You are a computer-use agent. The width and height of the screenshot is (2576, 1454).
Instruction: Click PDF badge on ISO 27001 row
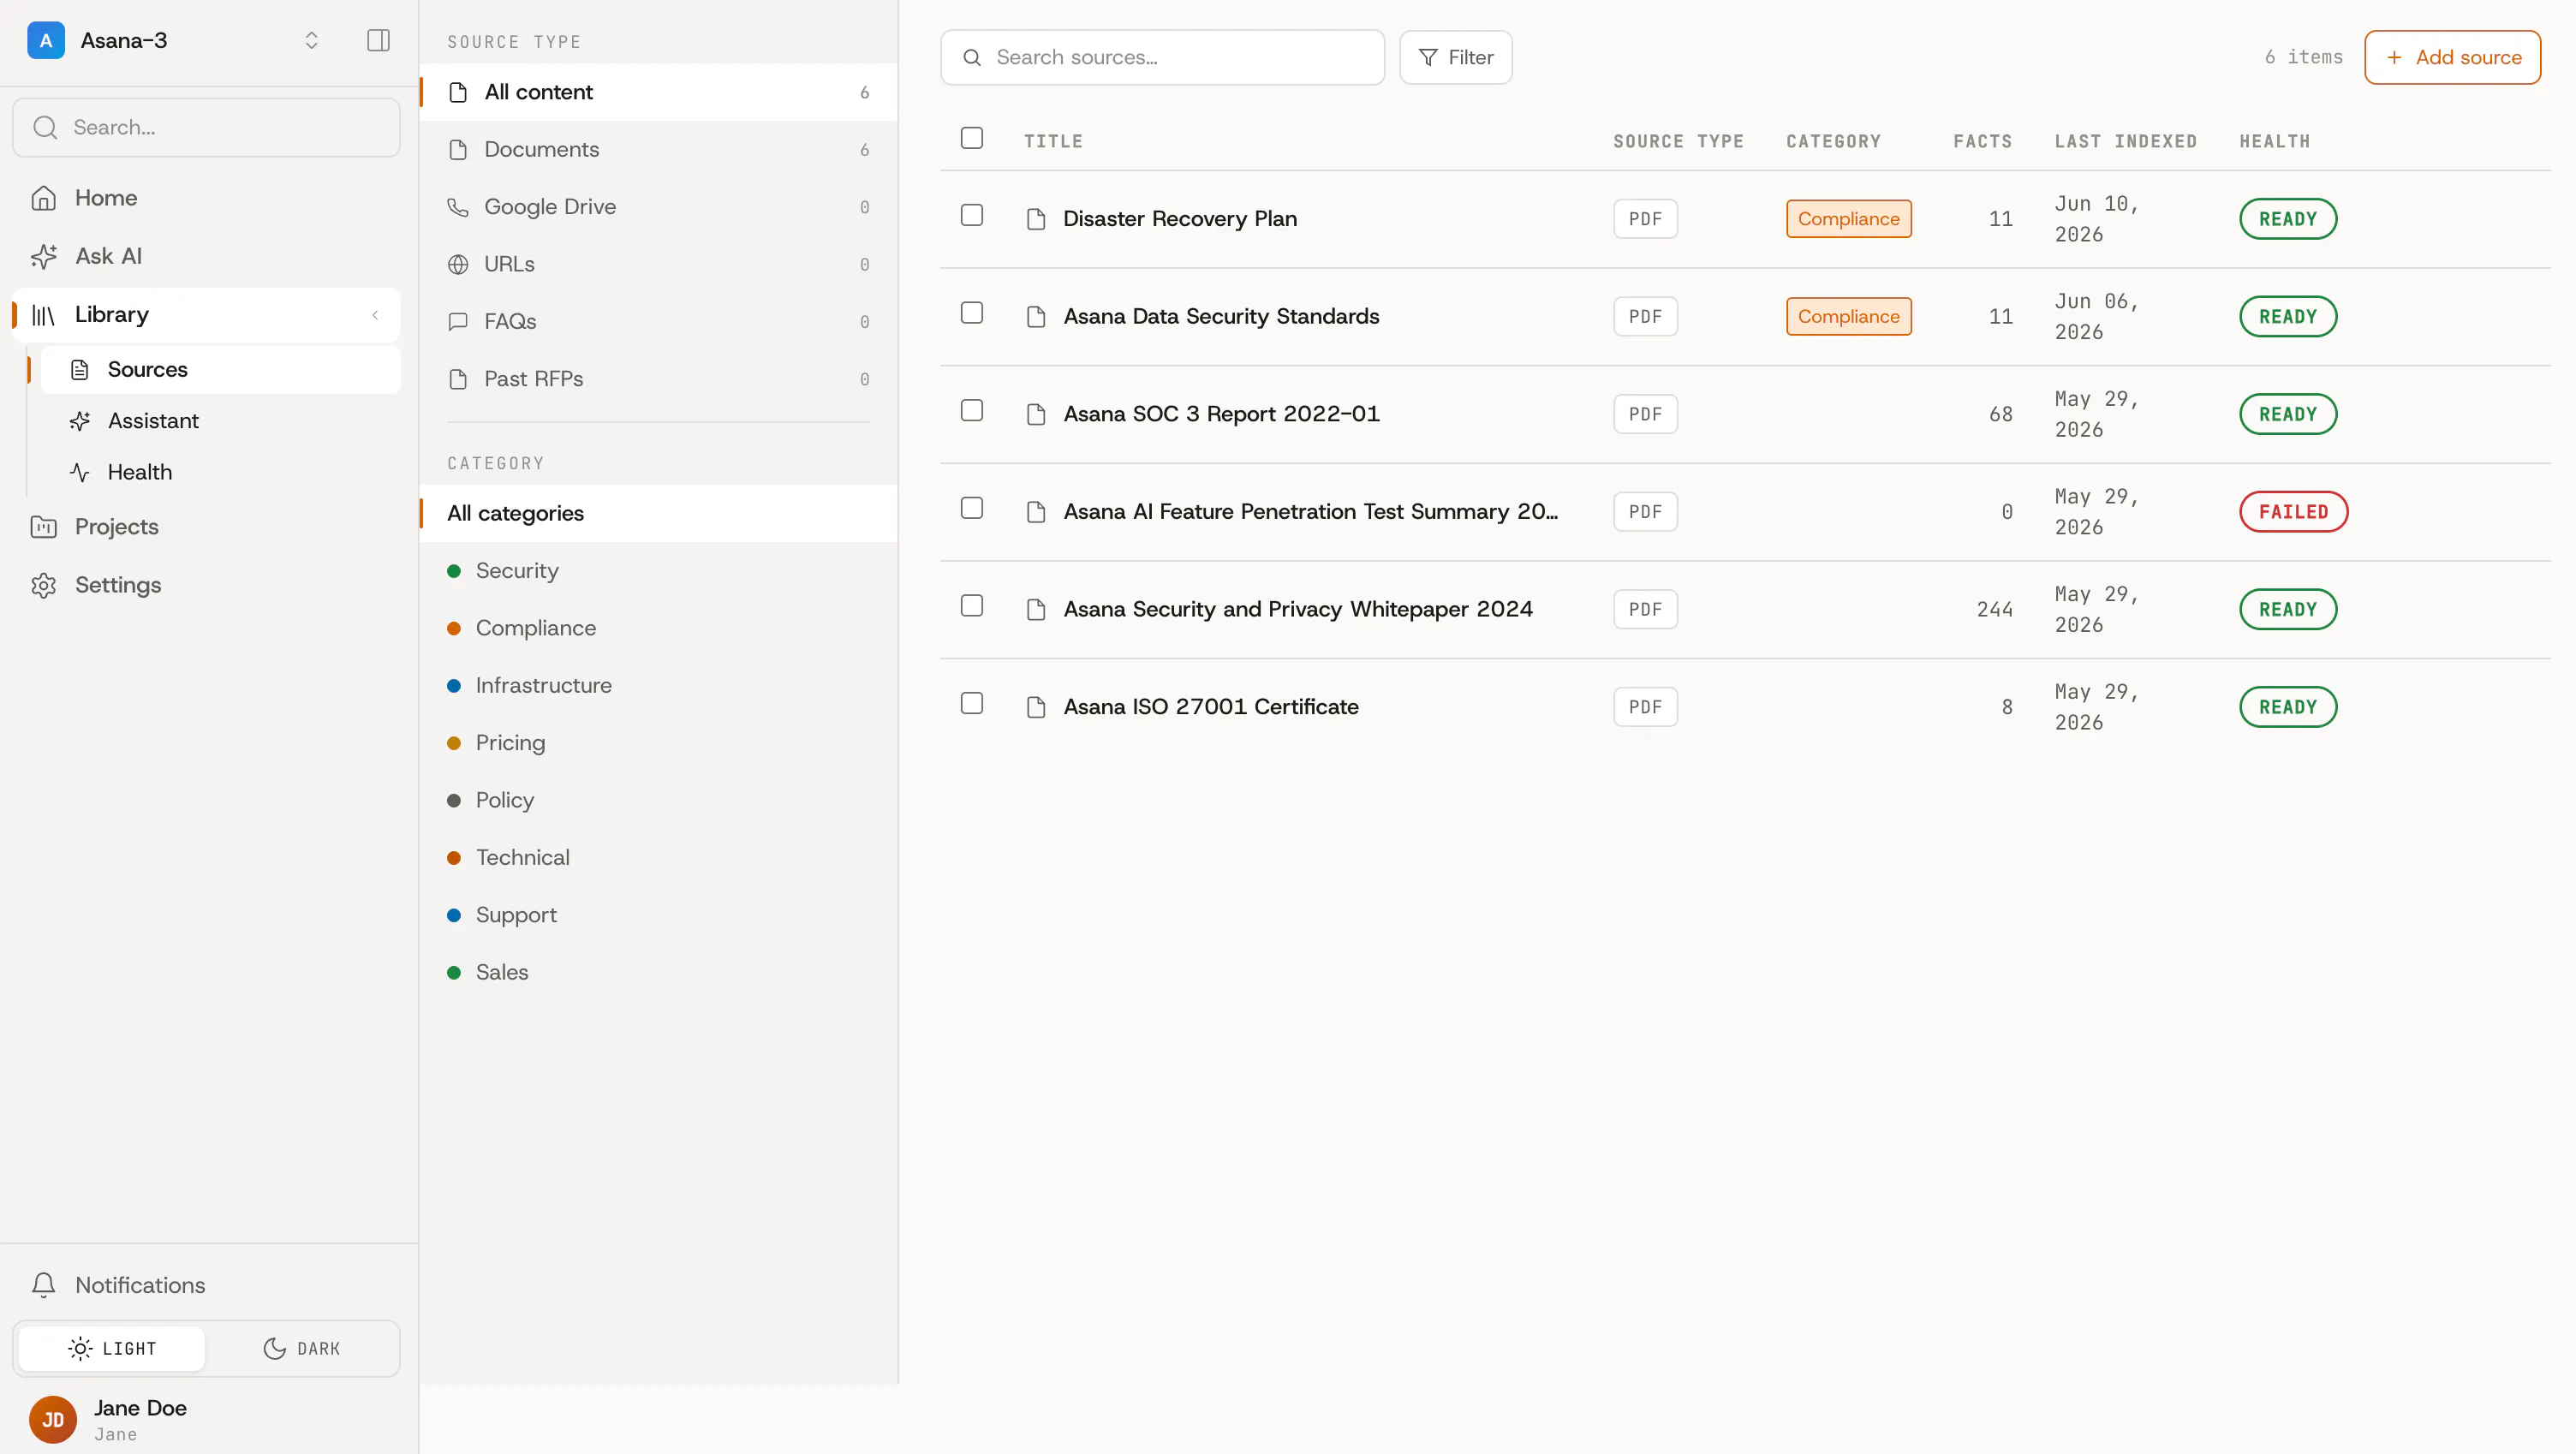click(x=1645, y=707)
